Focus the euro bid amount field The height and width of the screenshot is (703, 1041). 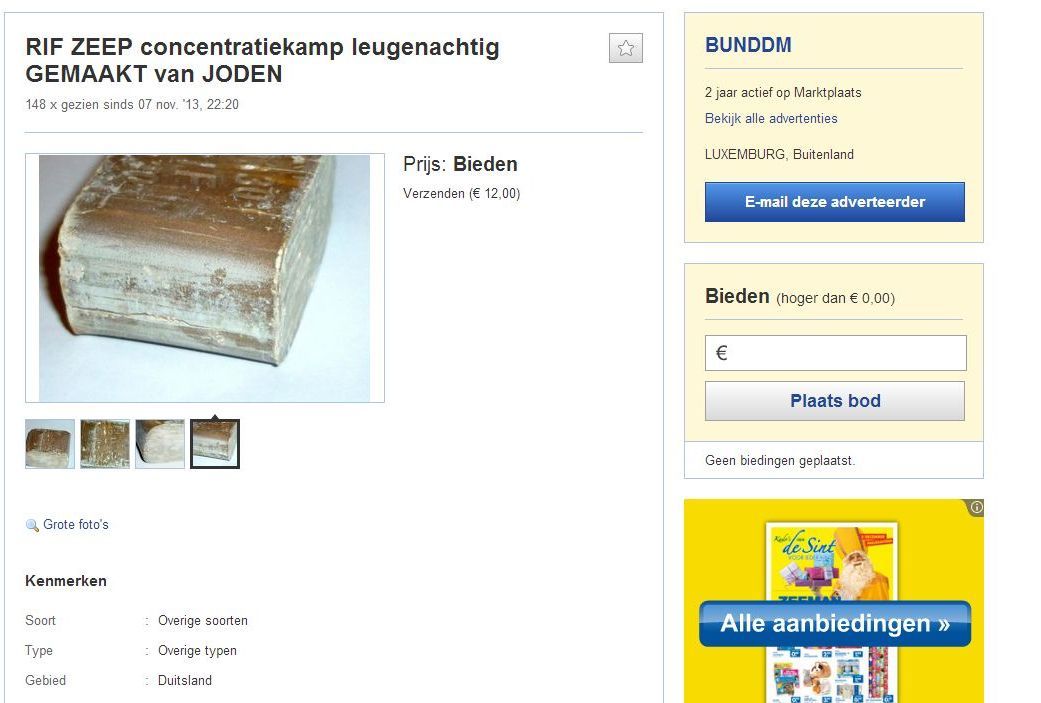[x=835, y=352]
